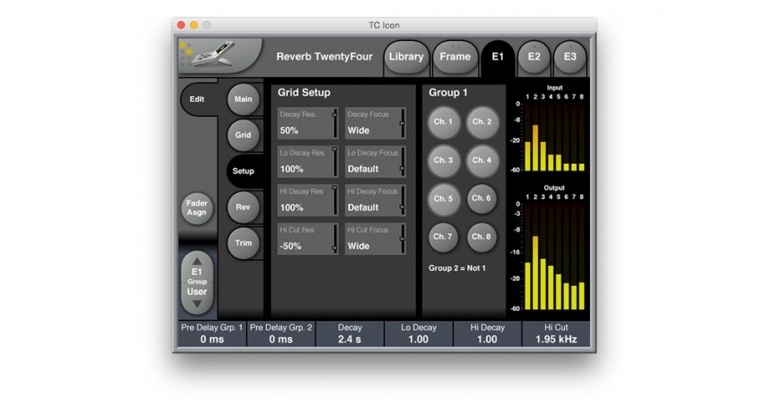This screenshot has height=418, width=770.
Task: Click the Pre Delay Grp. 1 fader cell
Action: [x=212, y=334]
